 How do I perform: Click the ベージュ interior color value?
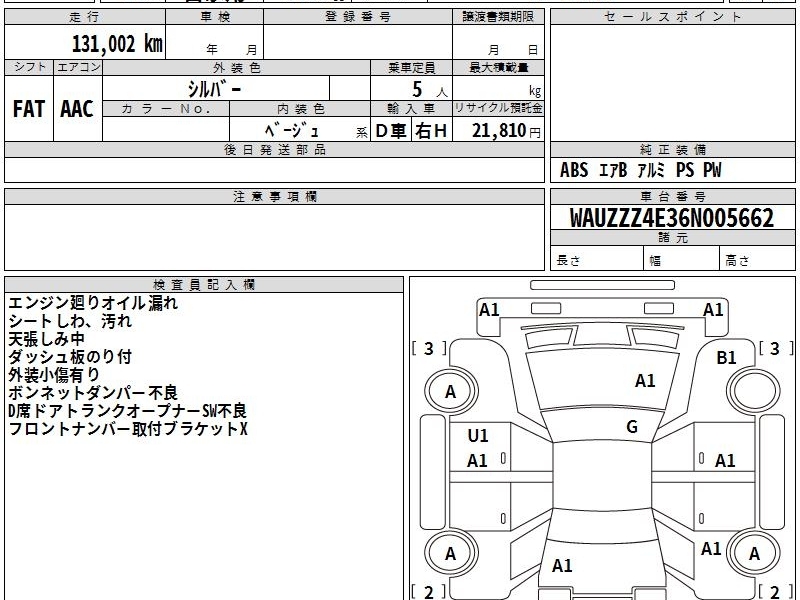coord(292,130)
